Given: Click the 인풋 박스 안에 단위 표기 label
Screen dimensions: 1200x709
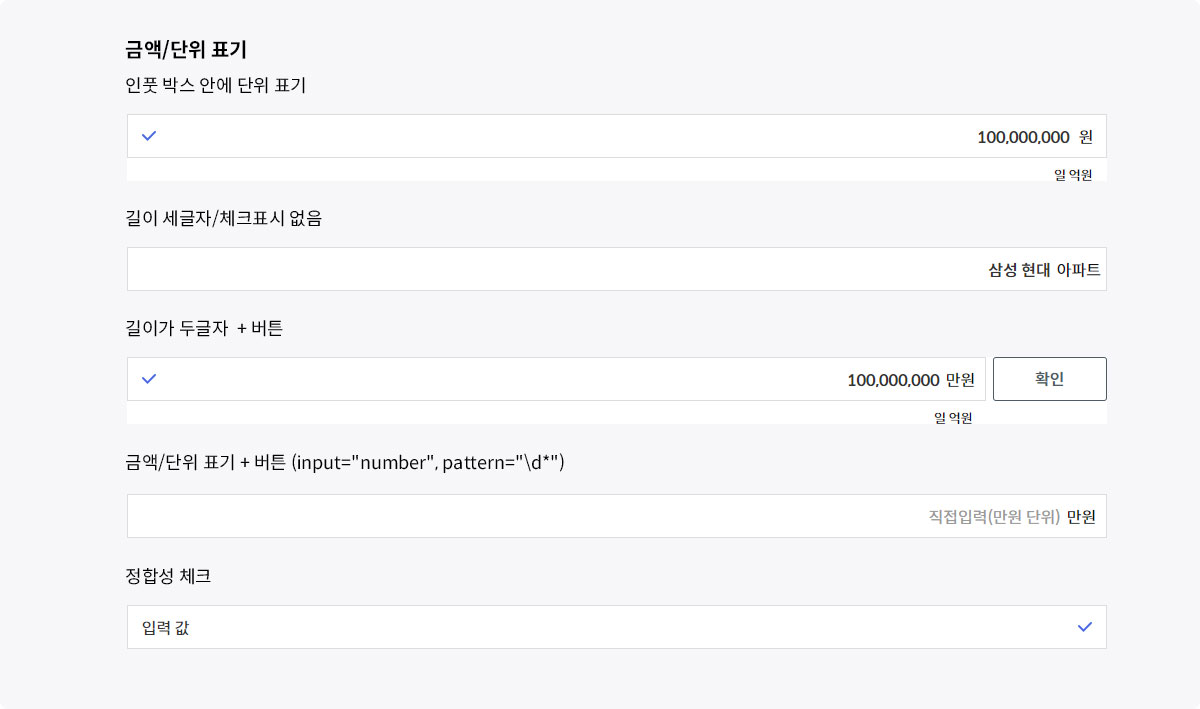Looking at the screenshot, I should [x=216, y=86].
